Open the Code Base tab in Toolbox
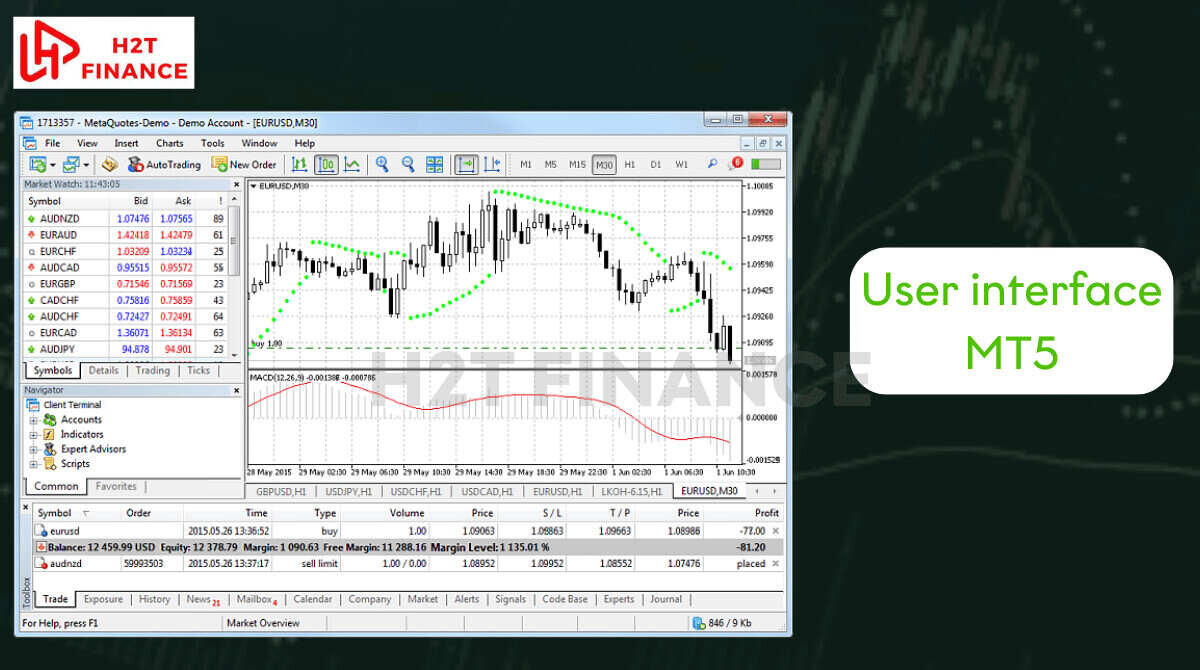Screen dimensions: 1200x670 tap(565, 599)
